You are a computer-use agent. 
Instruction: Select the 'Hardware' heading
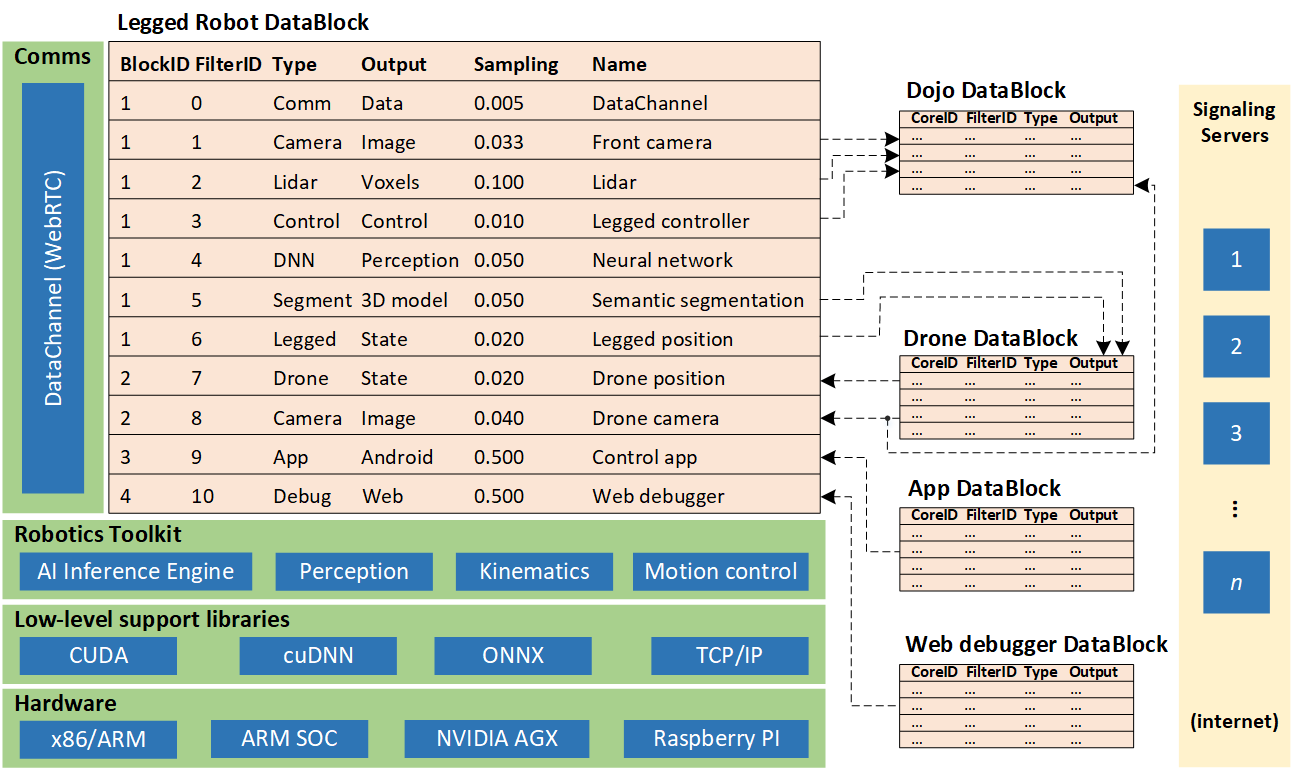[x=65, y=703]
